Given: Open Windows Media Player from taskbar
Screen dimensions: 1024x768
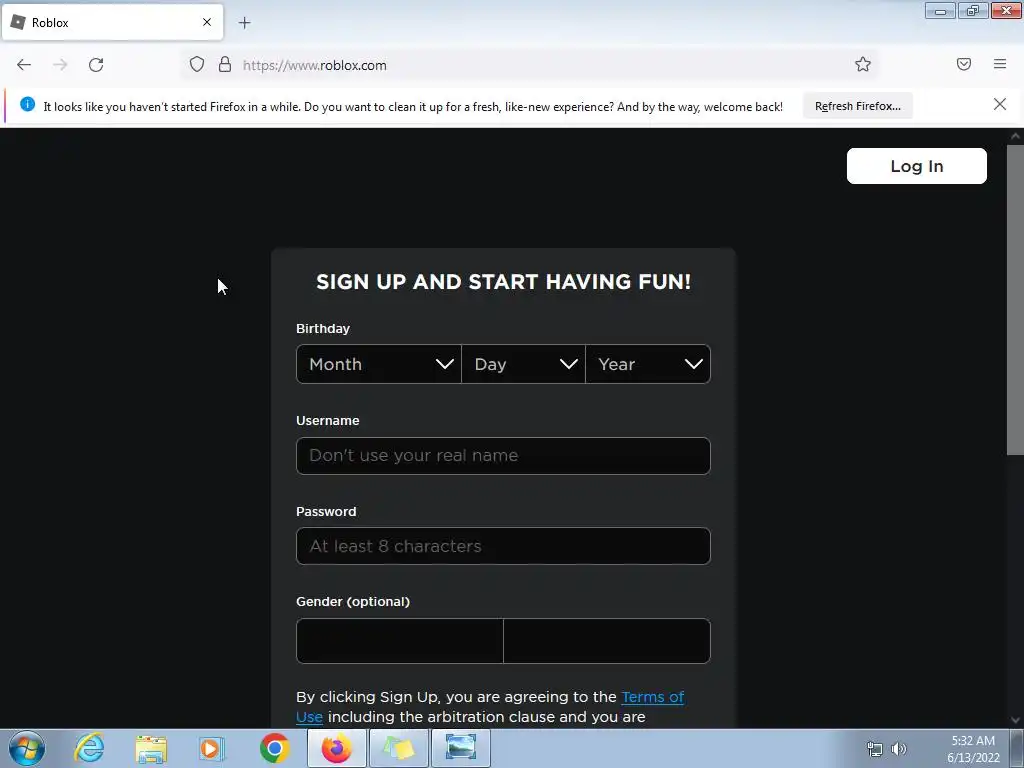Looking at the screenshot, I should tap(212, 748).
